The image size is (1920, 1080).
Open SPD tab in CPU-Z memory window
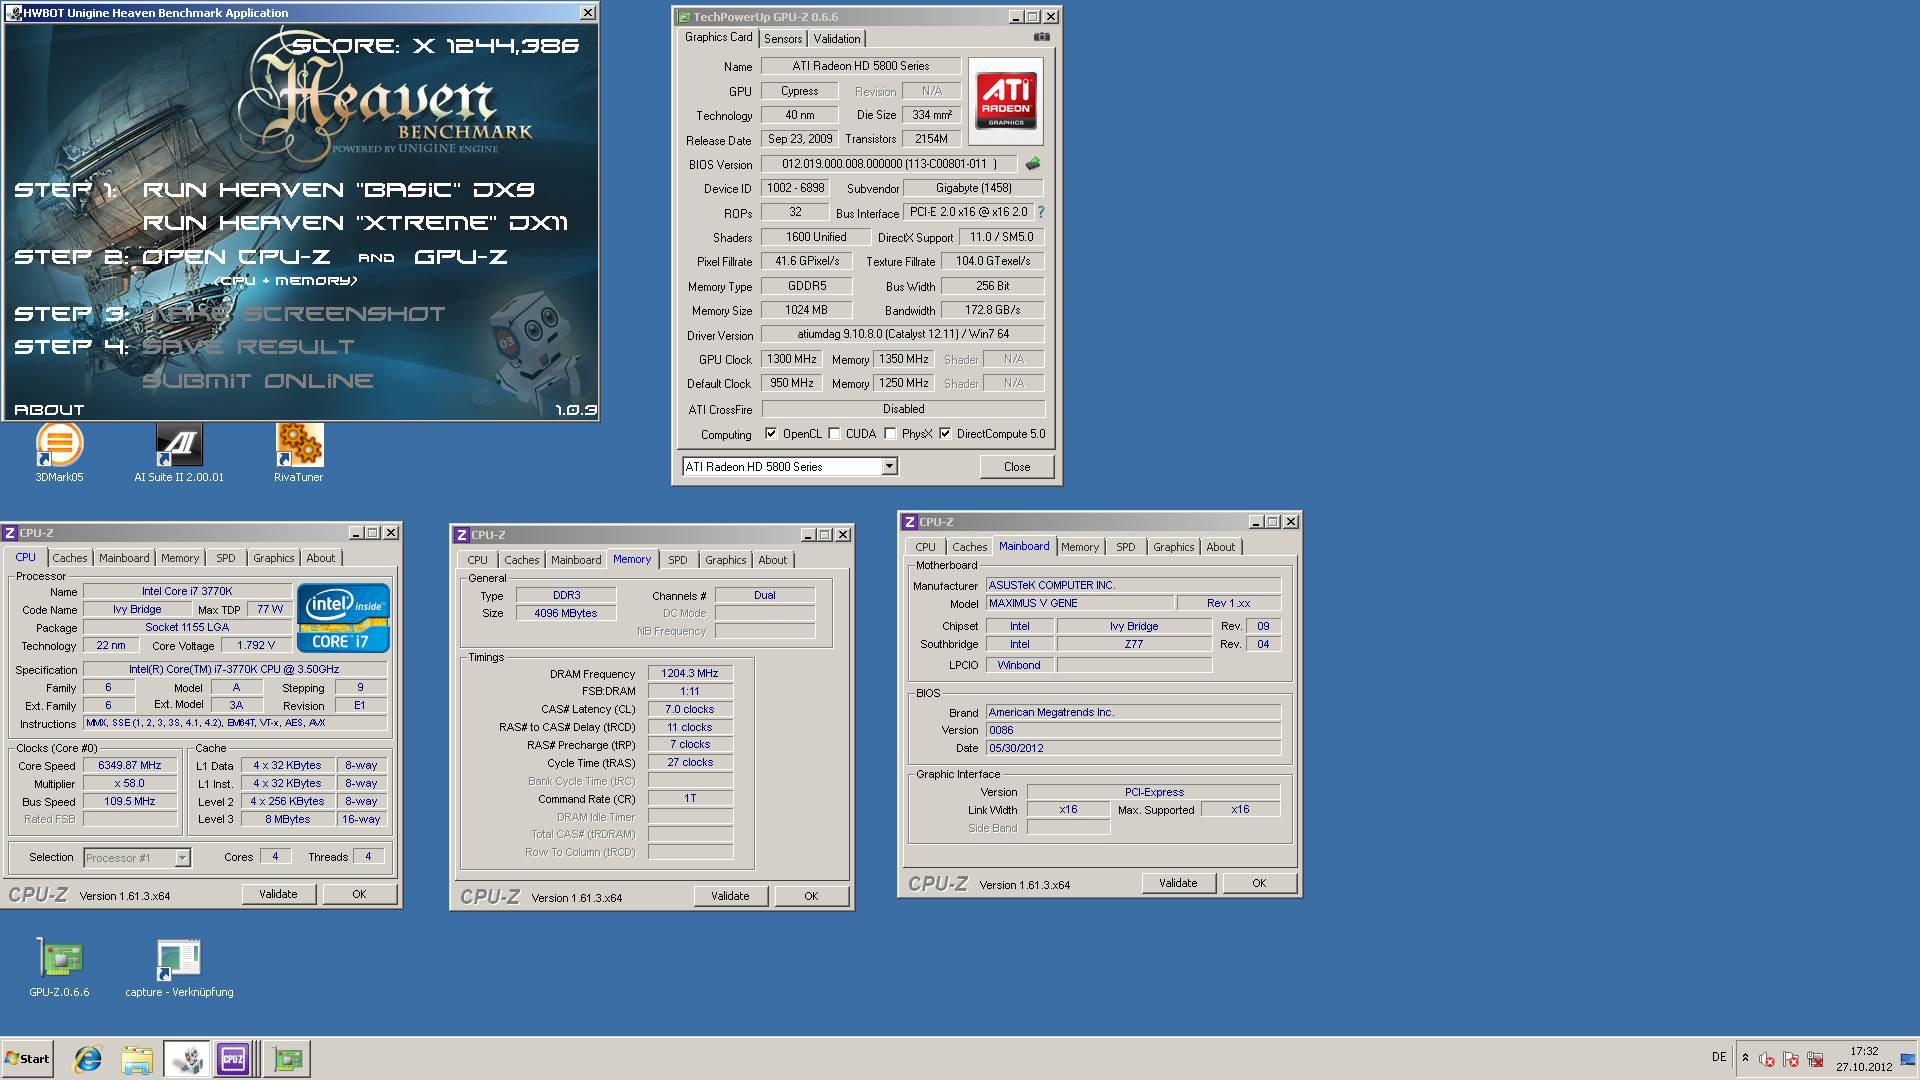(x=678, y=560)
